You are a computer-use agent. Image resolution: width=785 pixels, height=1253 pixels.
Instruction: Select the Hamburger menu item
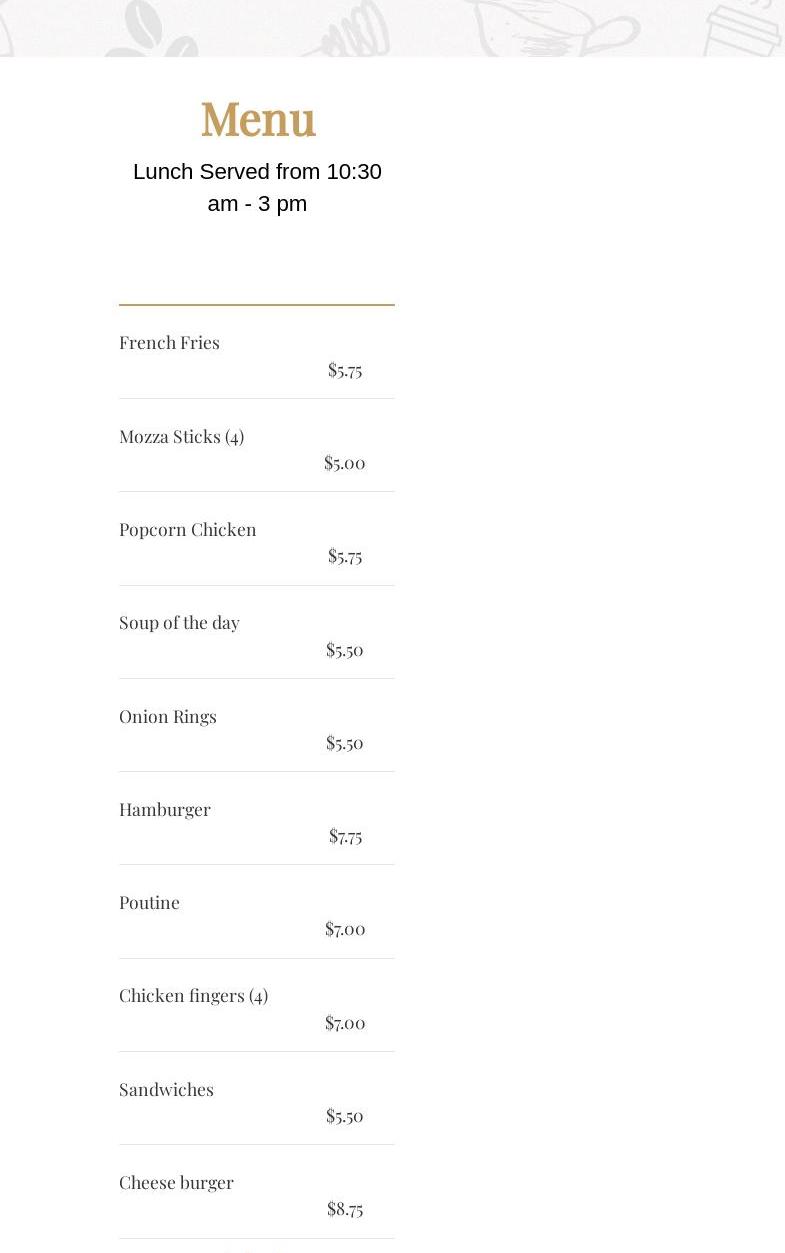(x=164, y=810)
